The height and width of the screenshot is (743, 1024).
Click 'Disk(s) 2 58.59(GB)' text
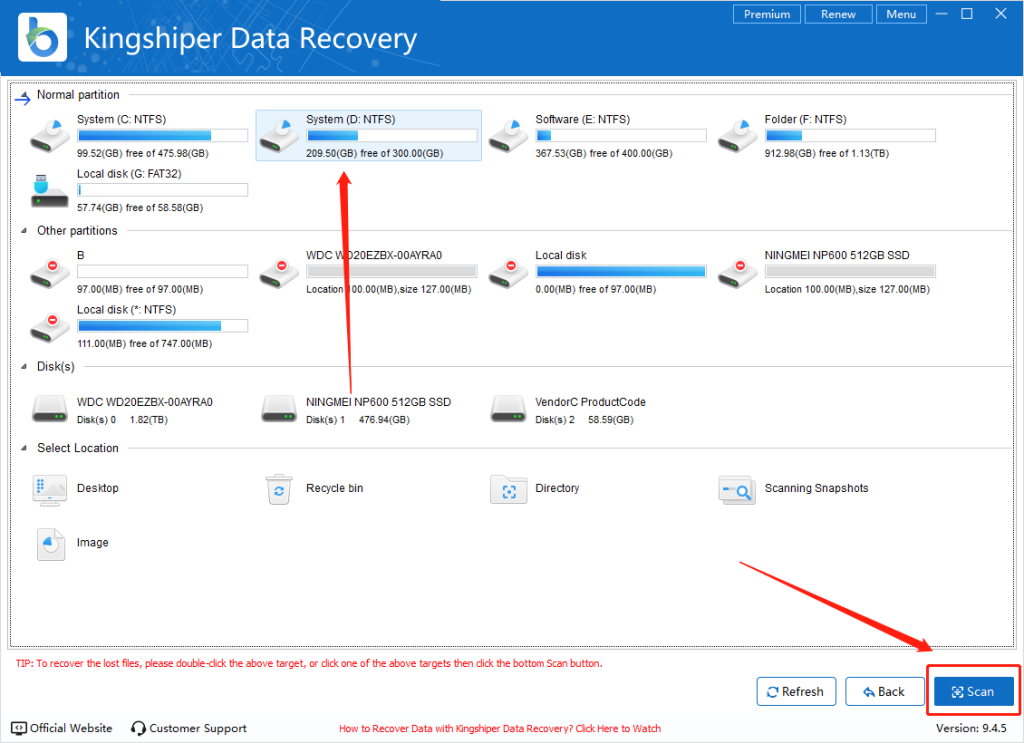pyautogui.click(x=584, y=420)
